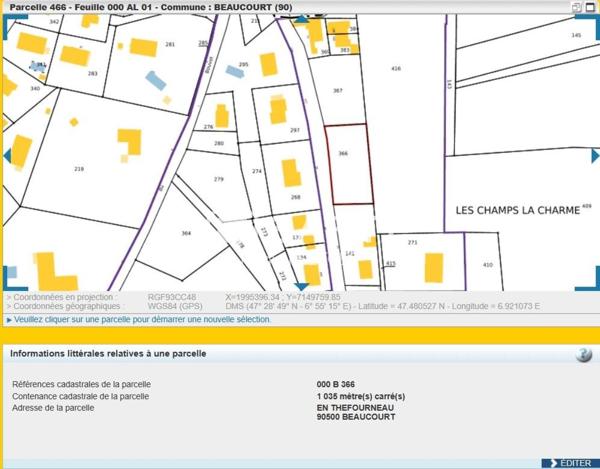Screen dimensions: 600x469
Task: Select parcel 281 on the map
Action: point(170,44)
